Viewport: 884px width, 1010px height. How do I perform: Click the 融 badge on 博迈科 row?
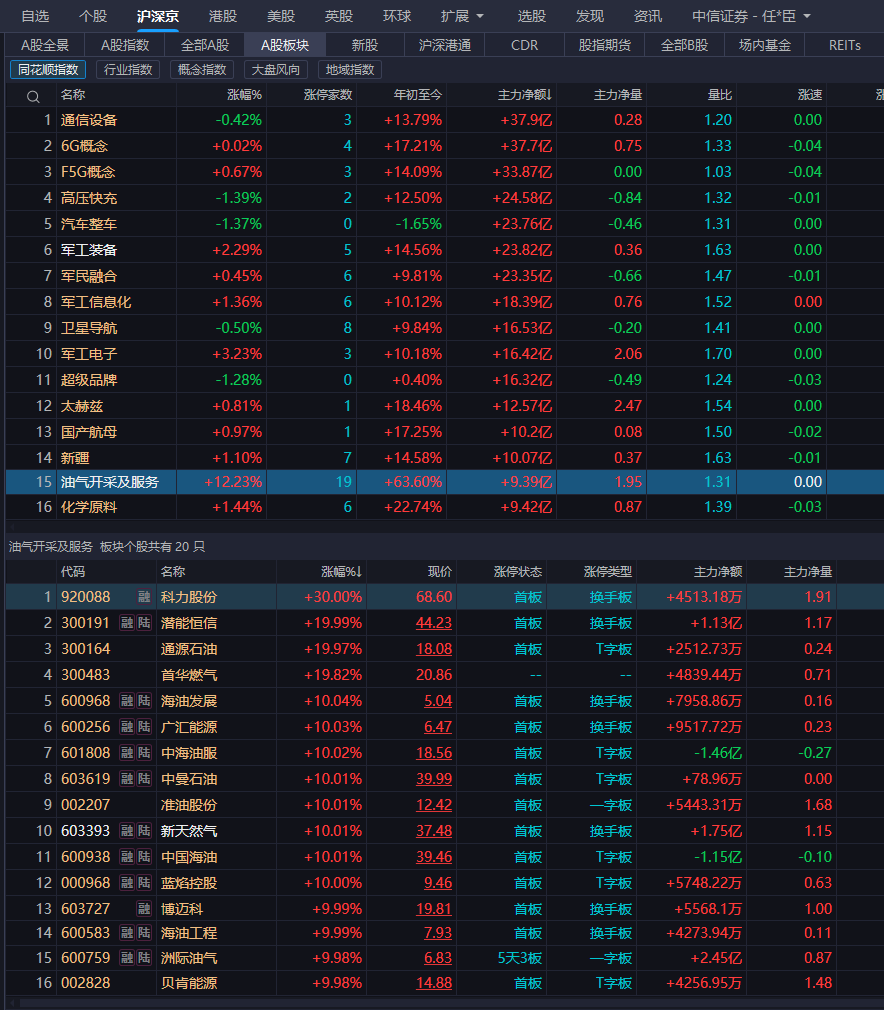click(144, 909)
